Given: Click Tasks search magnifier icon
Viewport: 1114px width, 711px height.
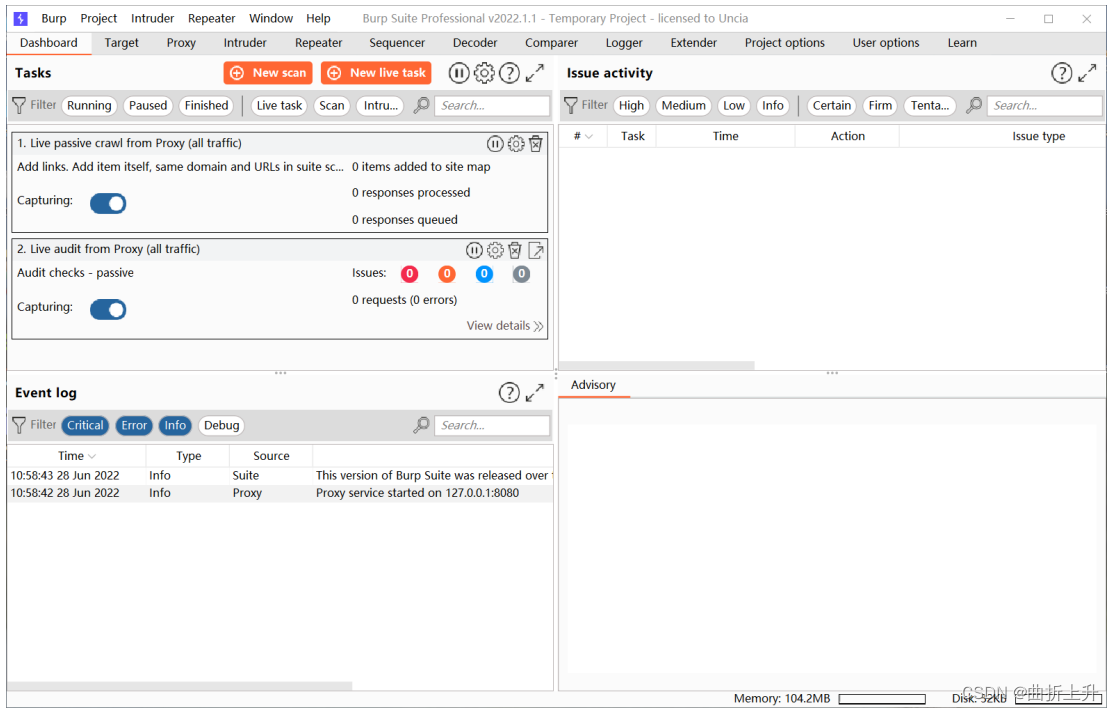Looking at the screenshot, I should coord(421,105).
